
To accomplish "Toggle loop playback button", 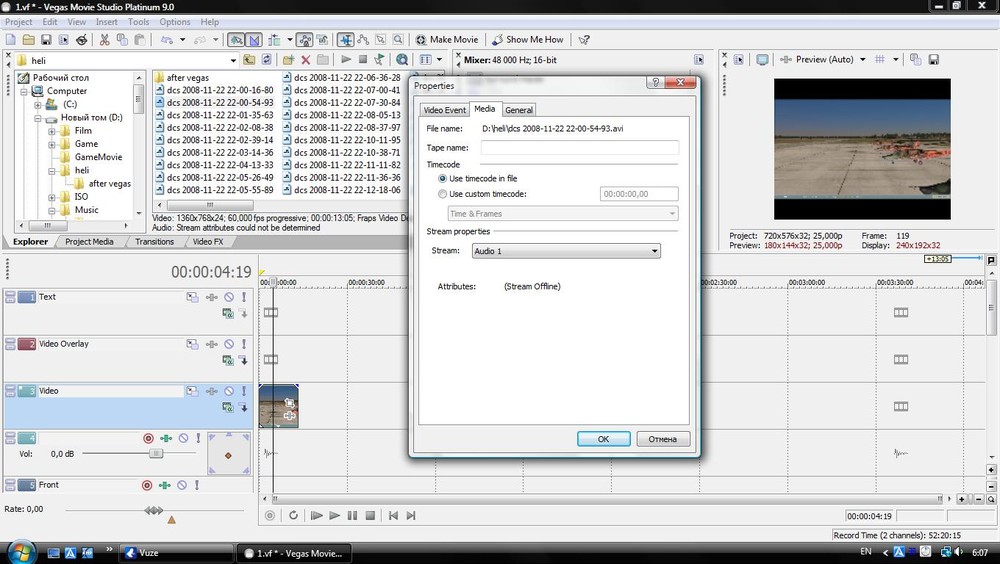I will (293, 516).
